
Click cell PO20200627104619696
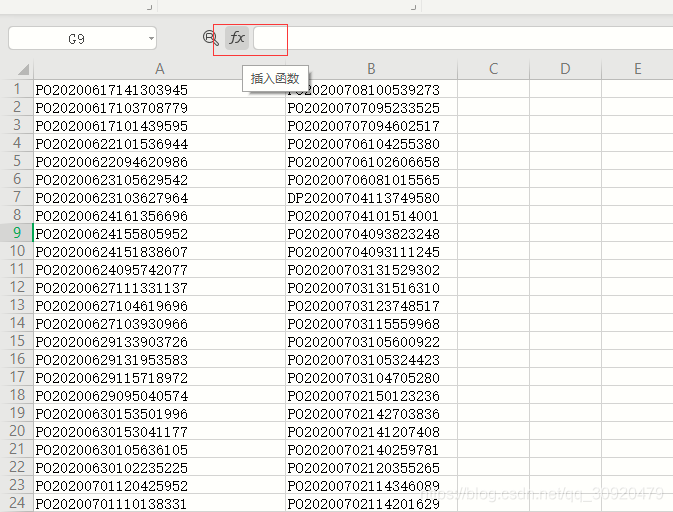160,306
